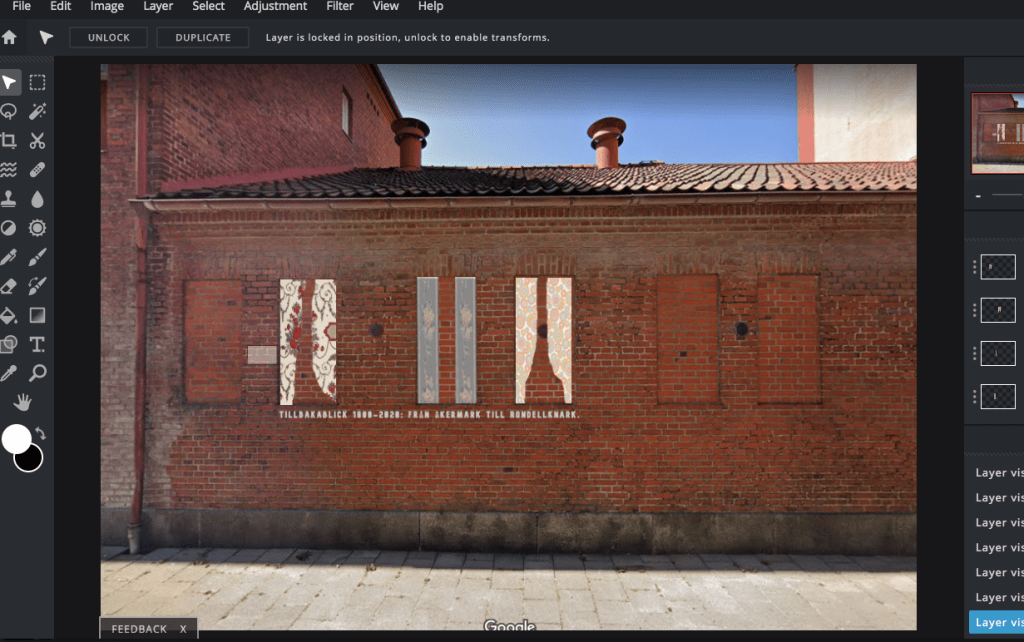The image size is (1024, 642).
Task: Click the Duplicate layer button
Action: click(203, 38)
